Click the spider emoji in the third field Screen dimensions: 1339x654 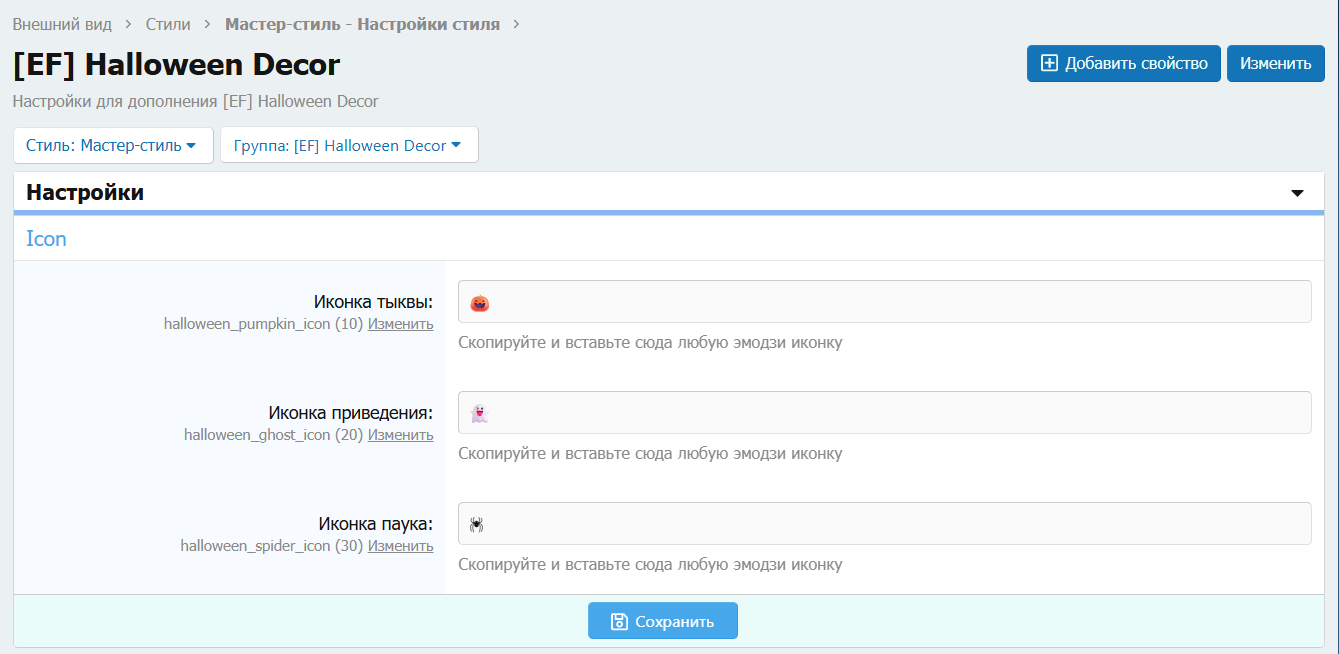click(x=477, y=524)
